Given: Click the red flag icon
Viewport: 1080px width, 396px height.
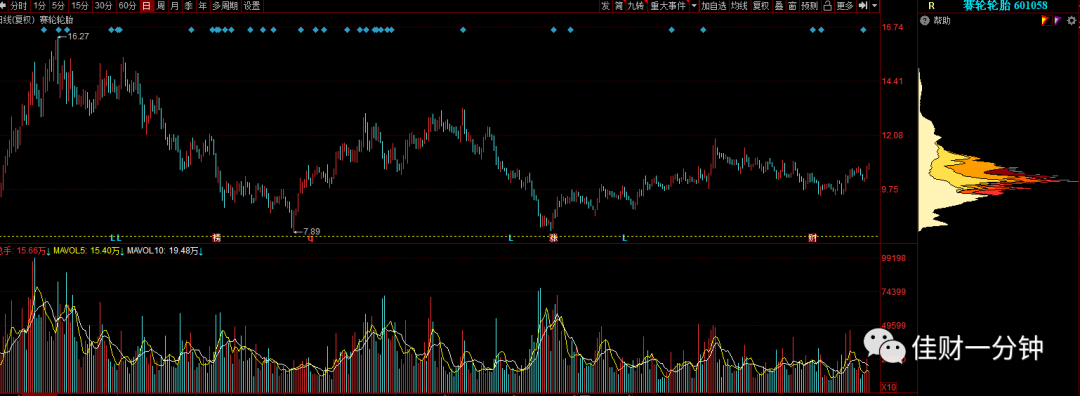Looking at the screenshot, I should pos(1046,21).
